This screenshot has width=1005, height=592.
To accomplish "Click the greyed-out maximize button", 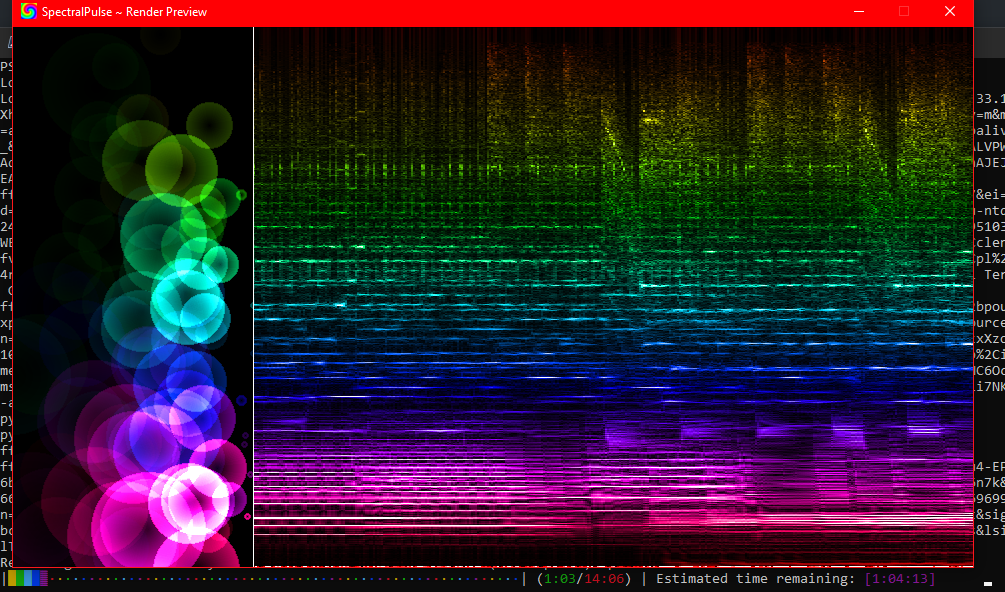I will click(x=904, y=12).
